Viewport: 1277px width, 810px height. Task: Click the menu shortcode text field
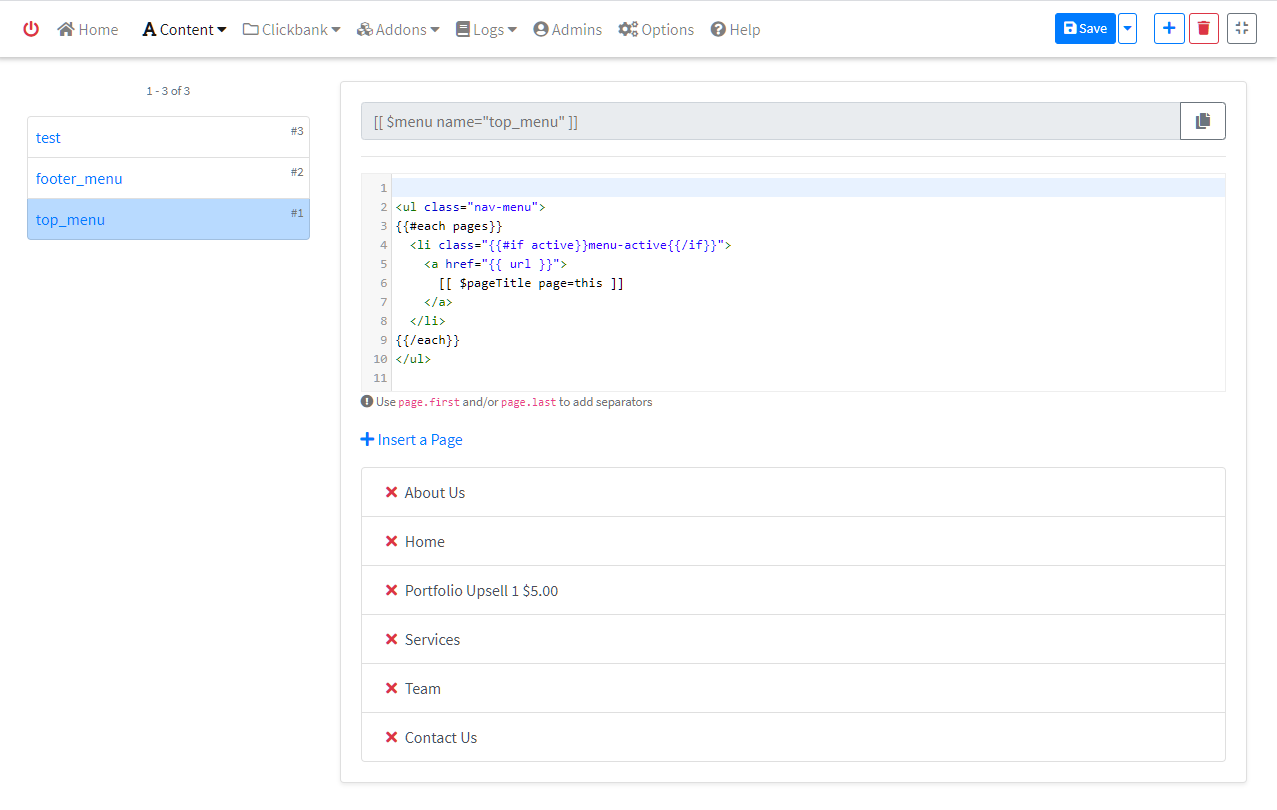click(x=770, y=121)
